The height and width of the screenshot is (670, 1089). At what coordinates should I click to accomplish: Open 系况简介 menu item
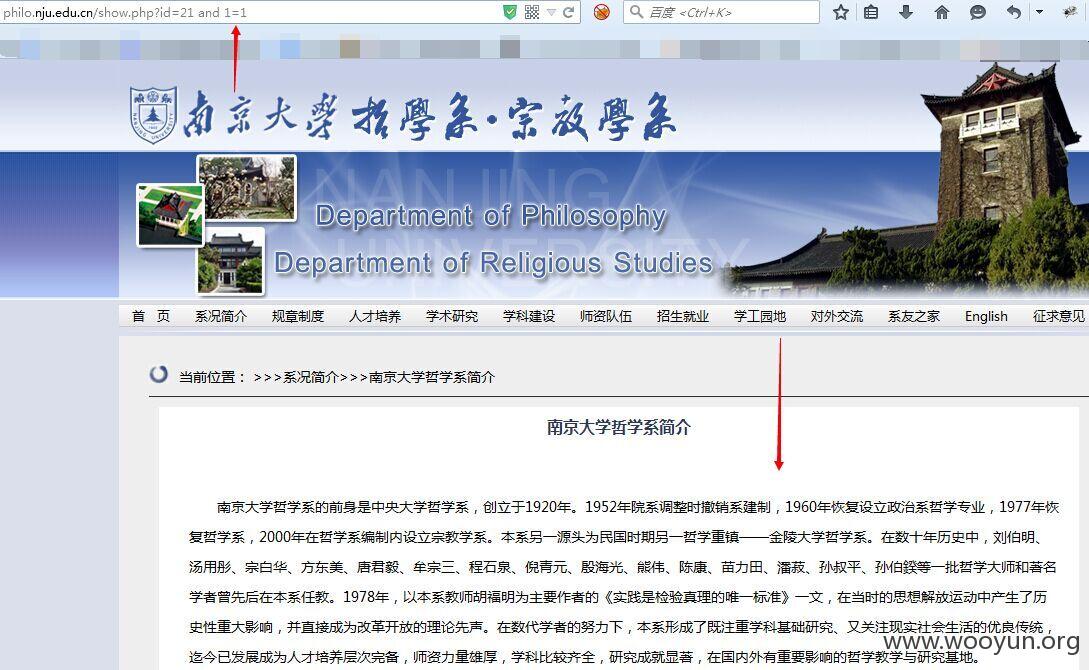(x=221, y=317)
